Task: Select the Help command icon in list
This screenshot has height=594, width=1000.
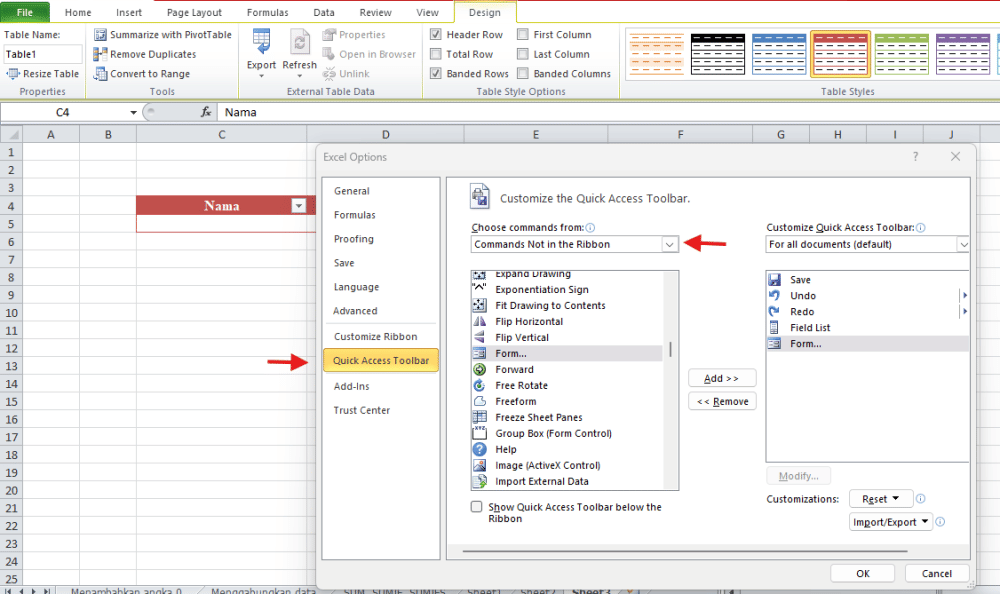Action: (479, 449)
